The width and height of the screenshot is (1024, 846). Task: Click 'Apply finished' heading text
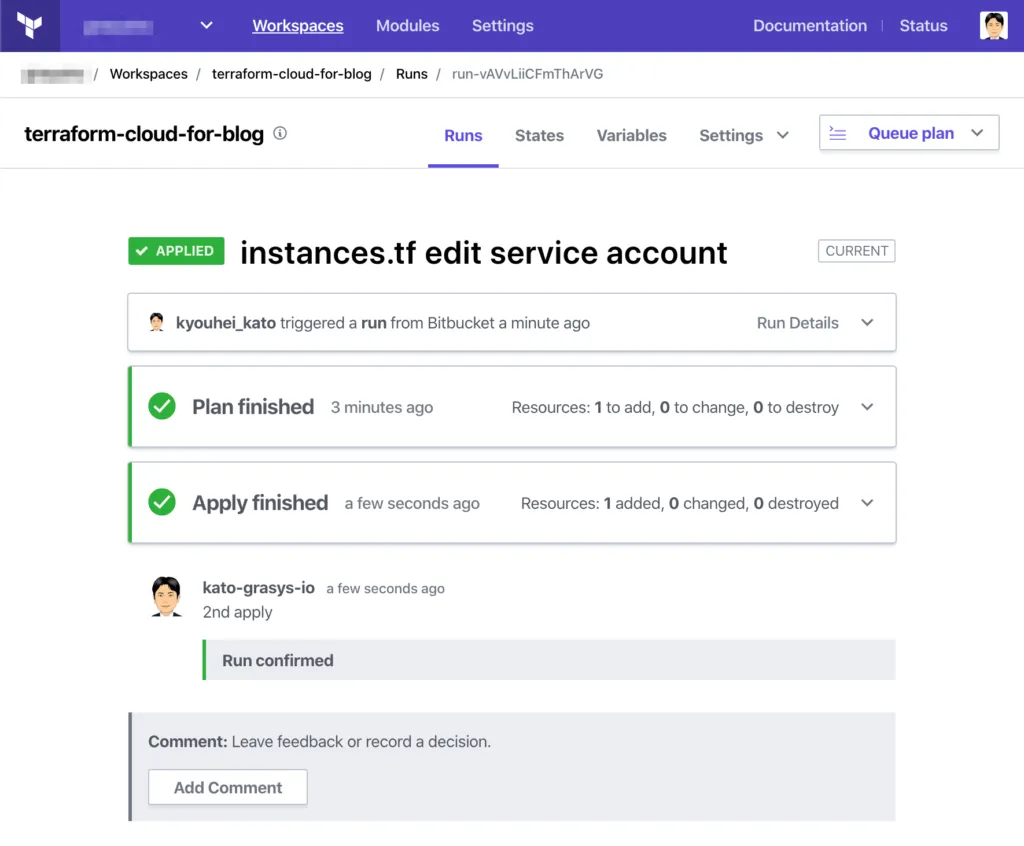click(260, 503)
